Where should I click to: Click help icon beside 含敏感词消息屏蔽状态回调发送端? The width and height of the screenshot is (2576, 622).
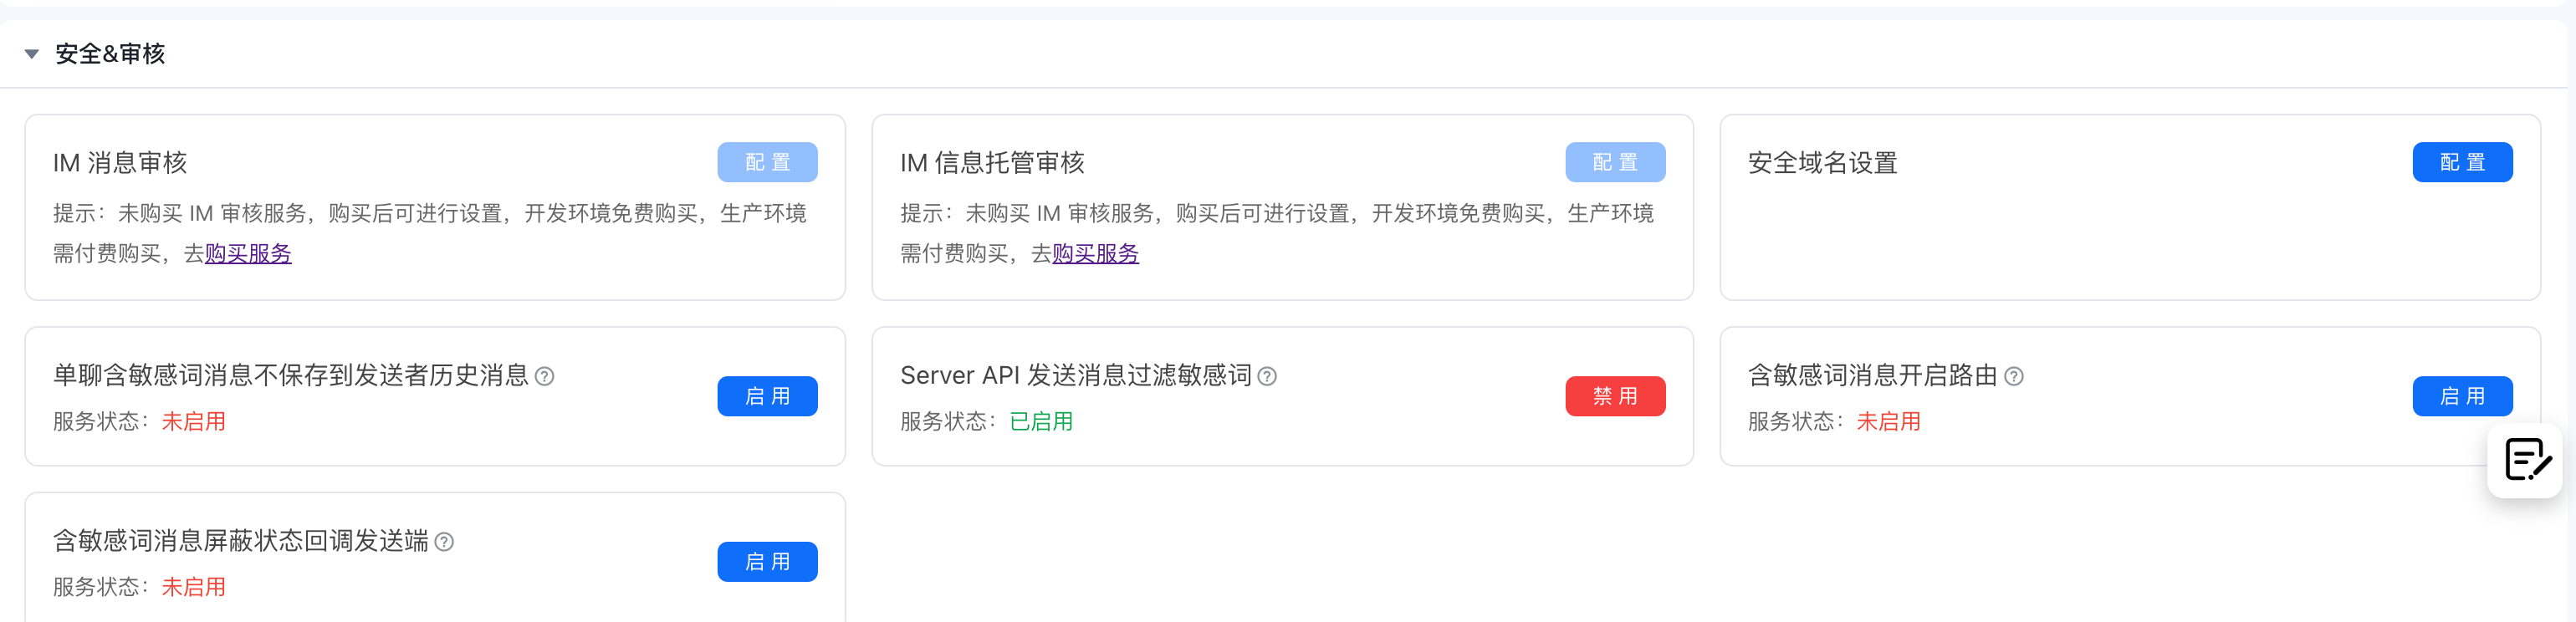[x=445, y=542]
